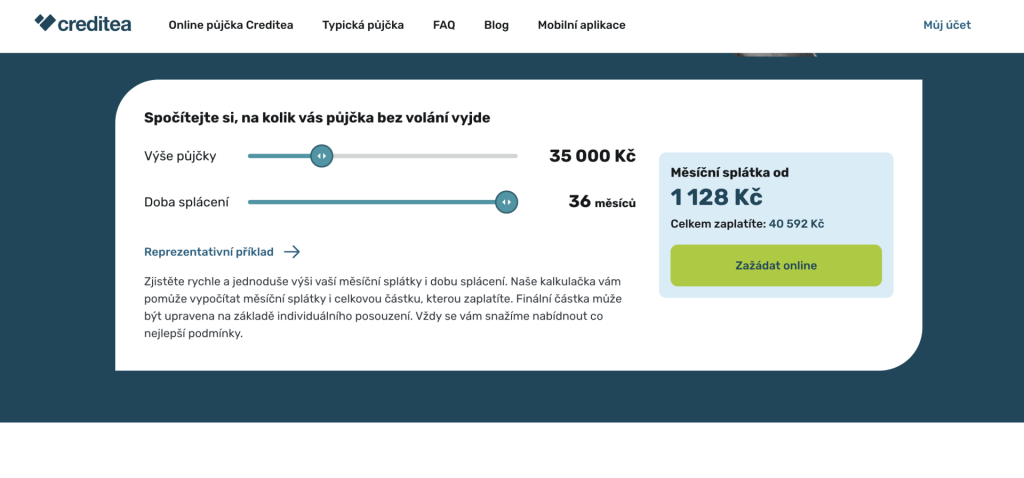The width and height of the screenshot is (1024, 478).
Task: Visit the Blog from the navigation
Action: coord(496,25)
